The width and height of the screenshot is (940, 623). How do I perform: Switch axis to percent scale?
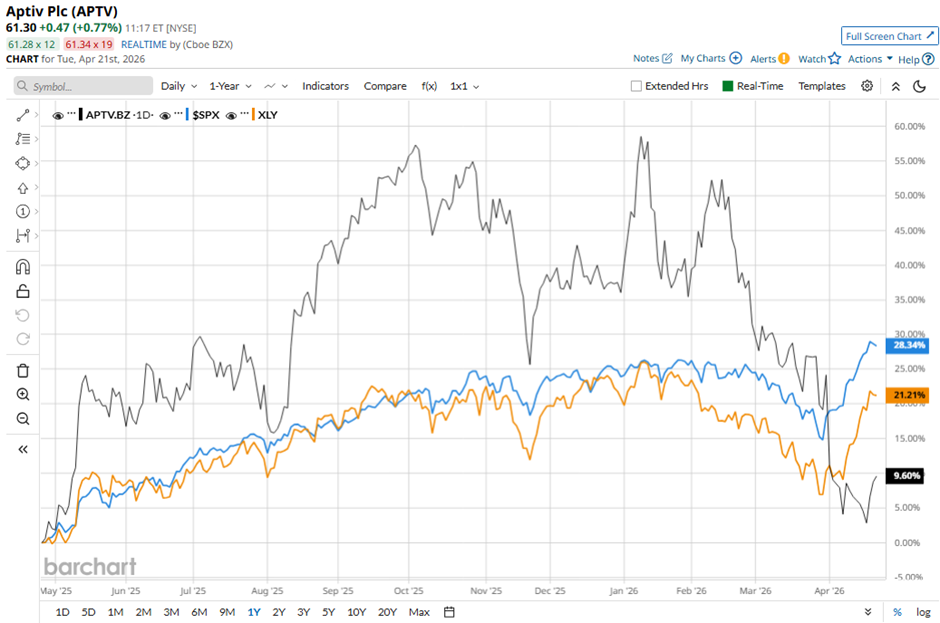897,612
